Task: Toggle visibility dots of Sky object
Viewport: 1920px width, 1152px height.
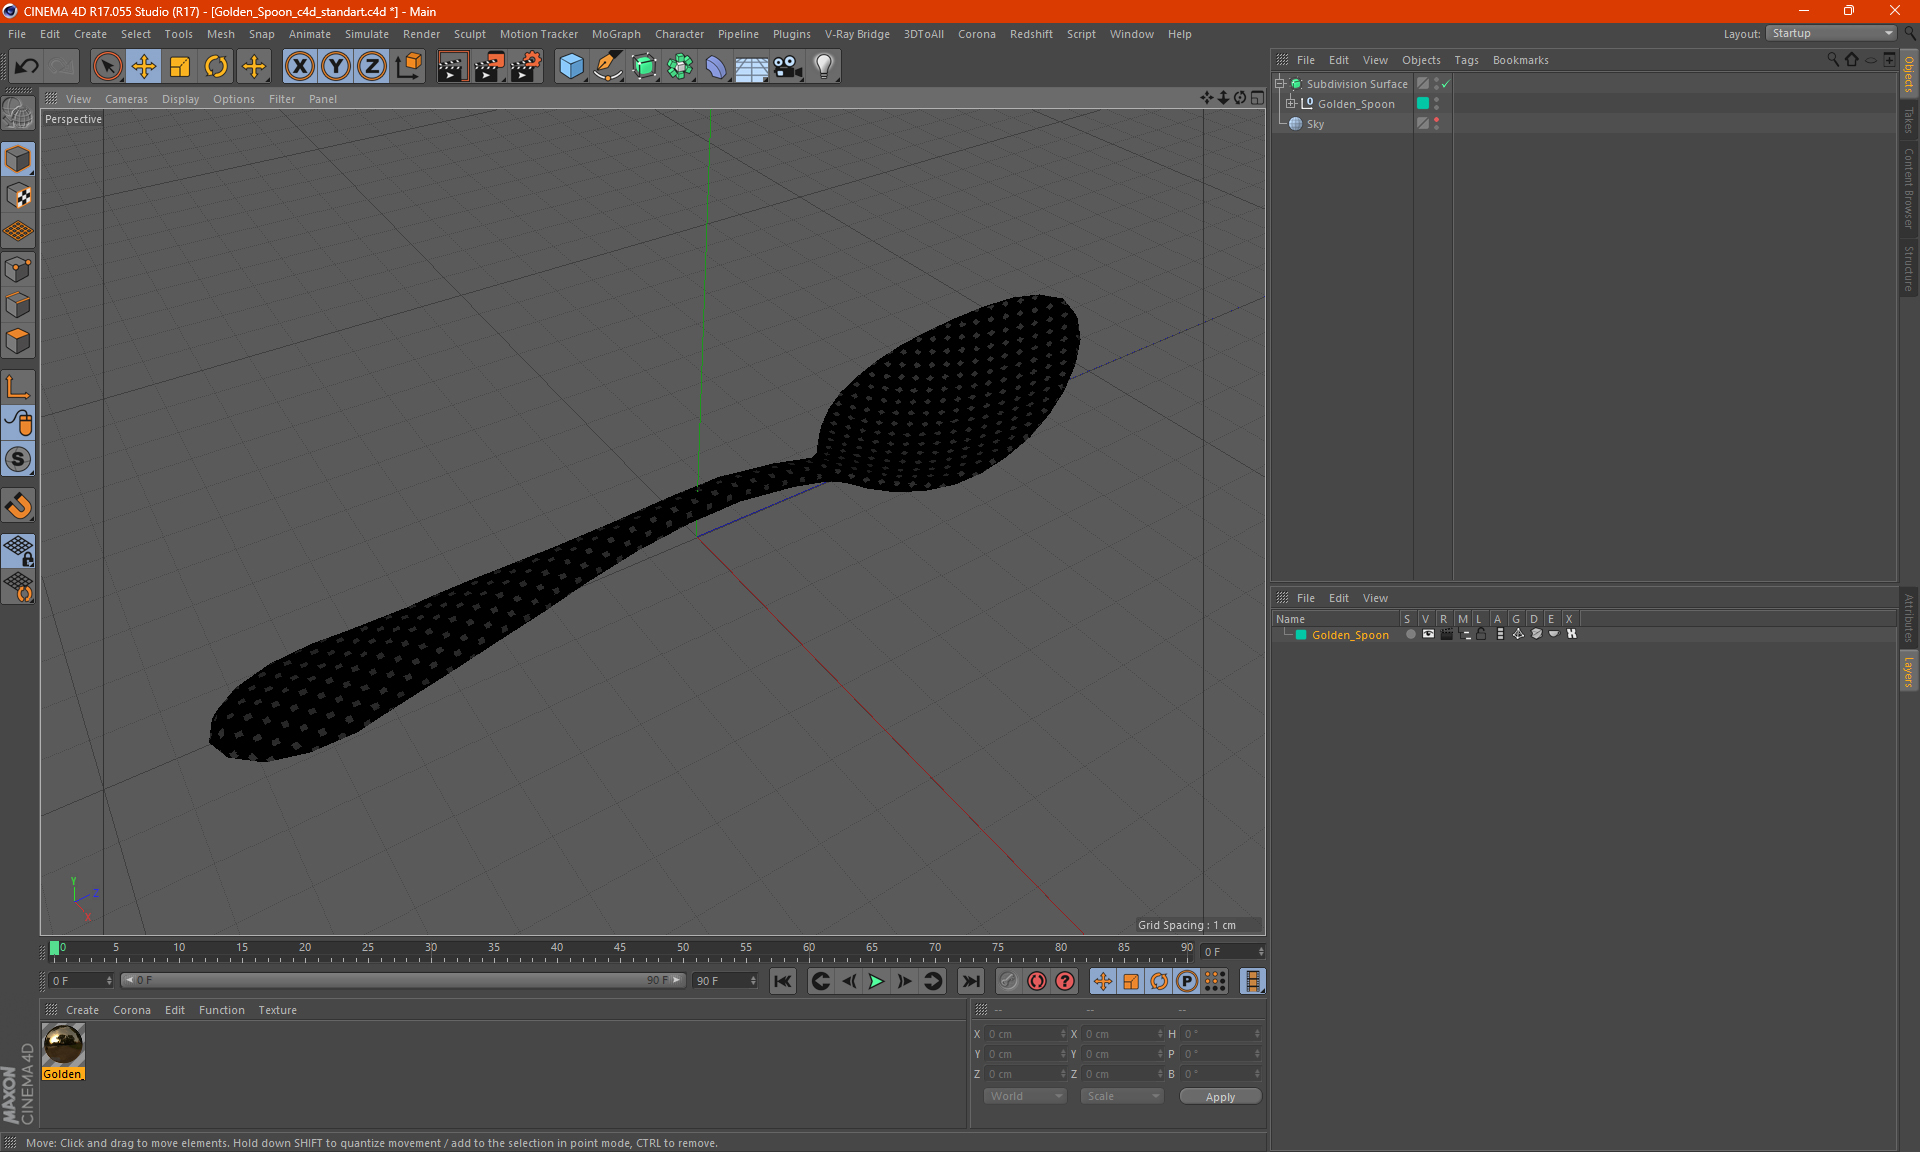Action: [1436, 123]
